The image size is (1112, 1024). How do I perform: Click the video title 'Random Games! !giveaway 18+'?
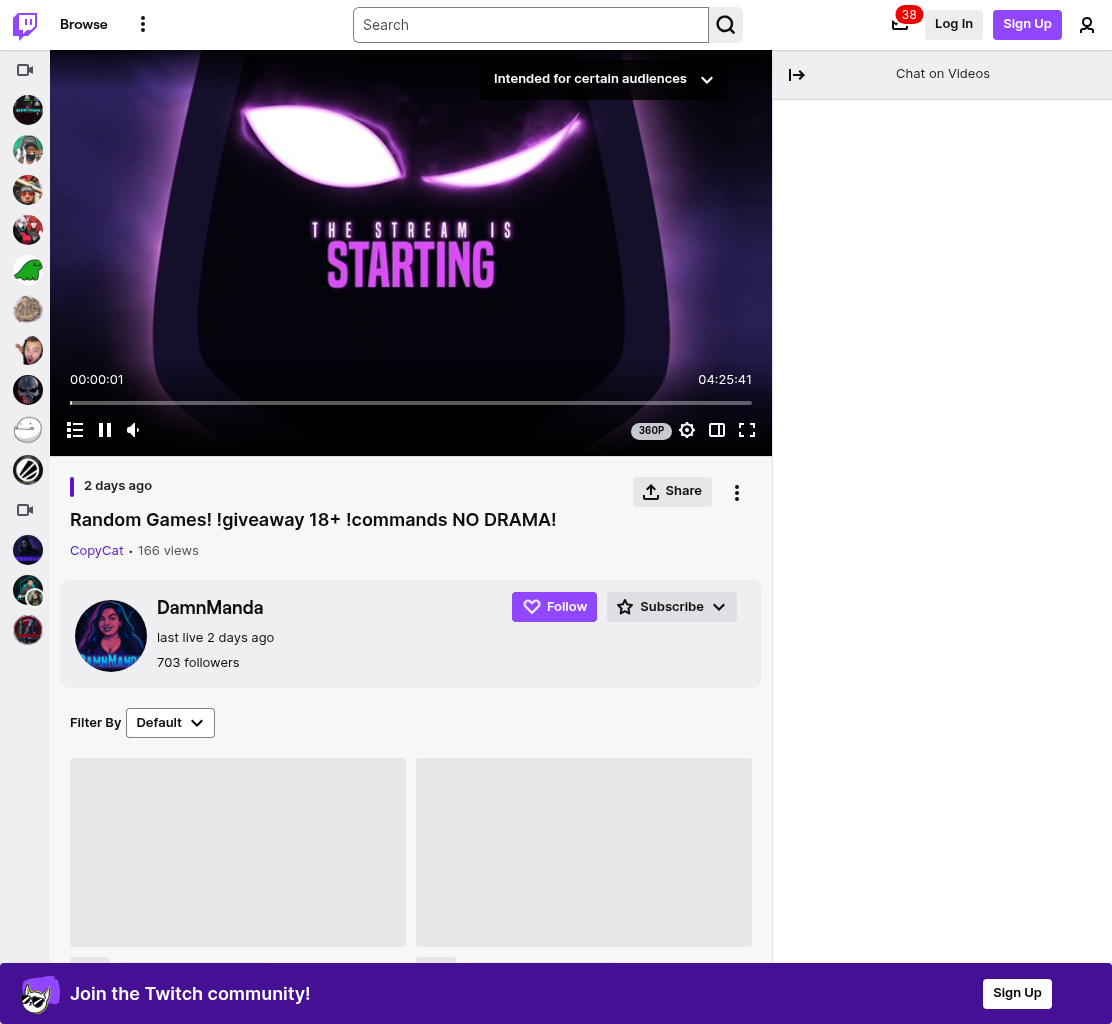[313, 520]
